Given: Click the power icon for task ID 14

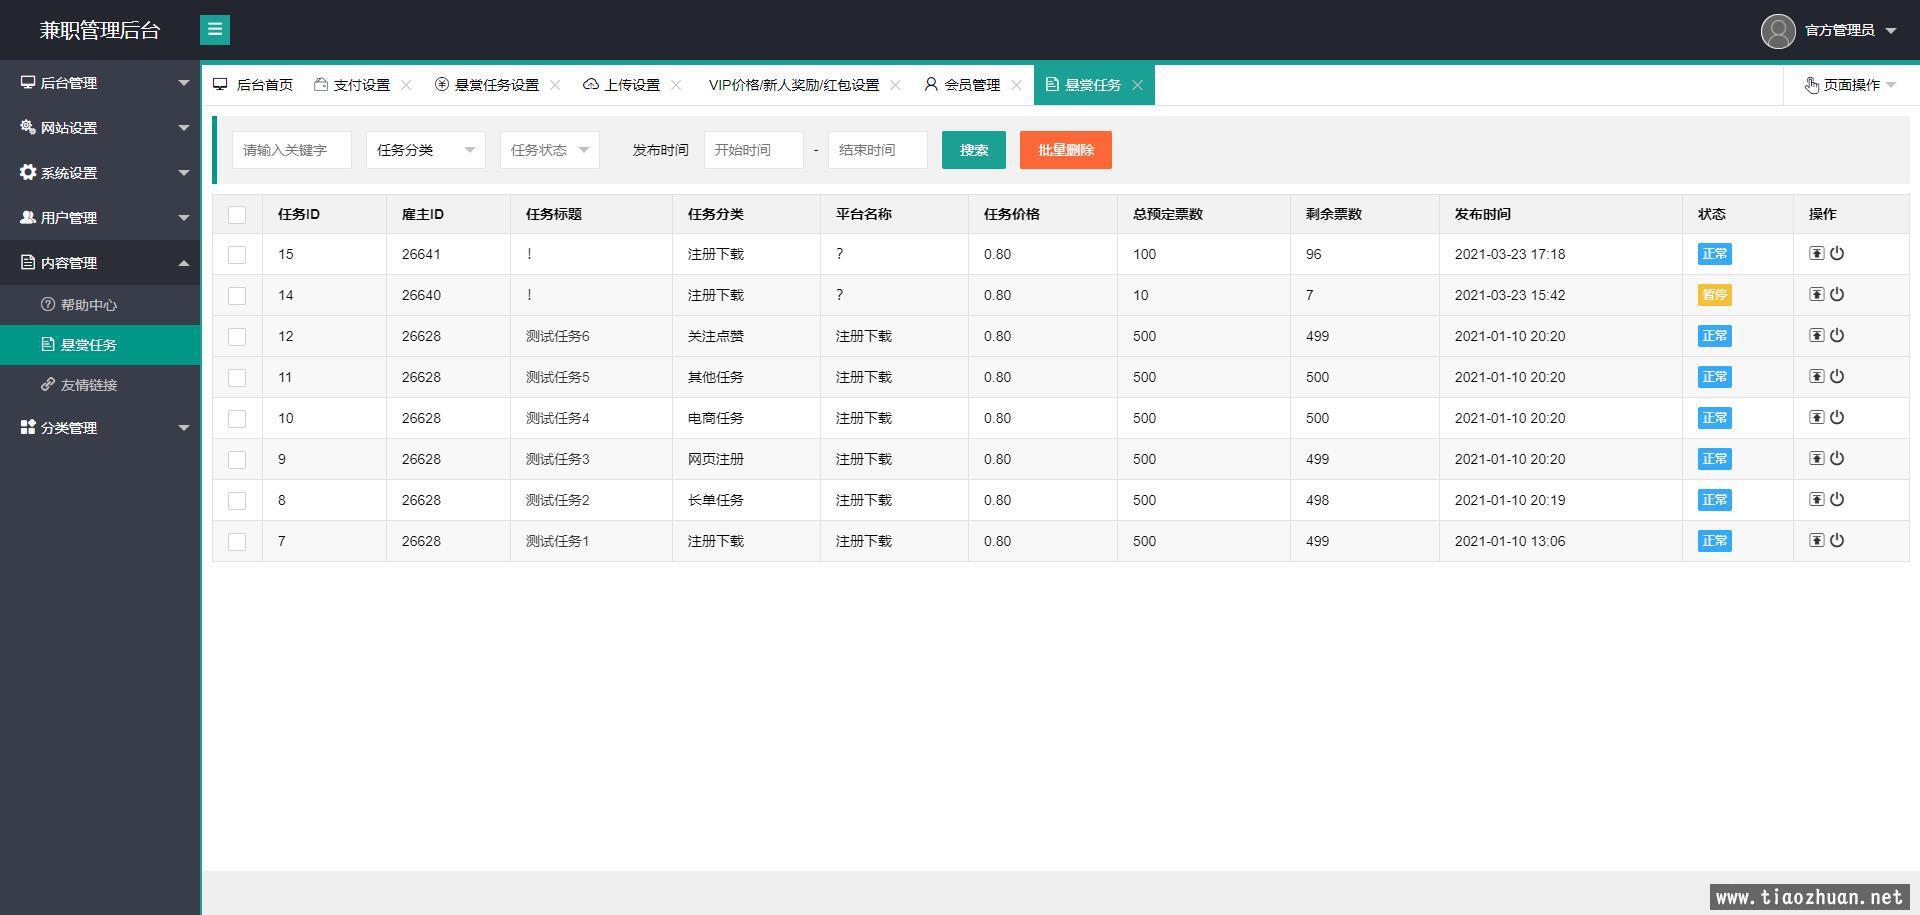Looking at the screenshot, I should pyautogui.click(x=1837, y=295).
